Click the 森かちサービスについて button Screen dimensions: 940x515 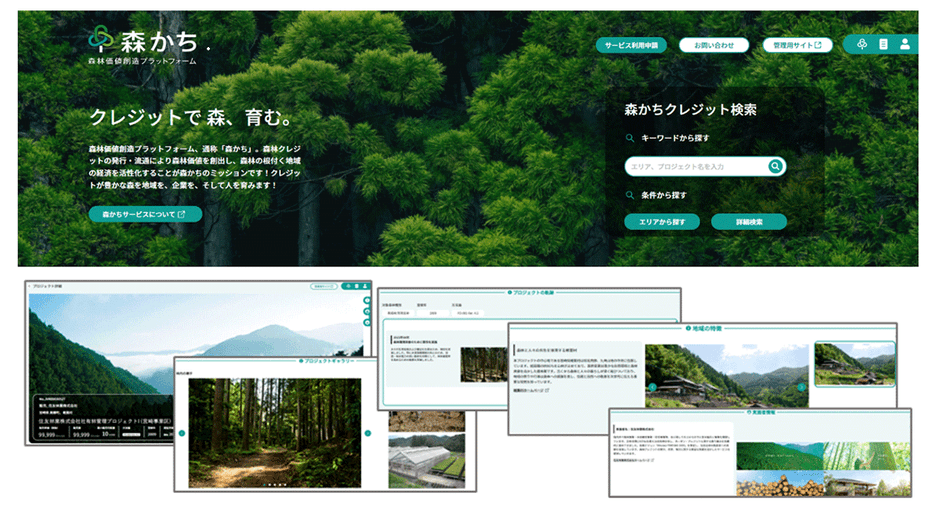(x=145, y=214)
